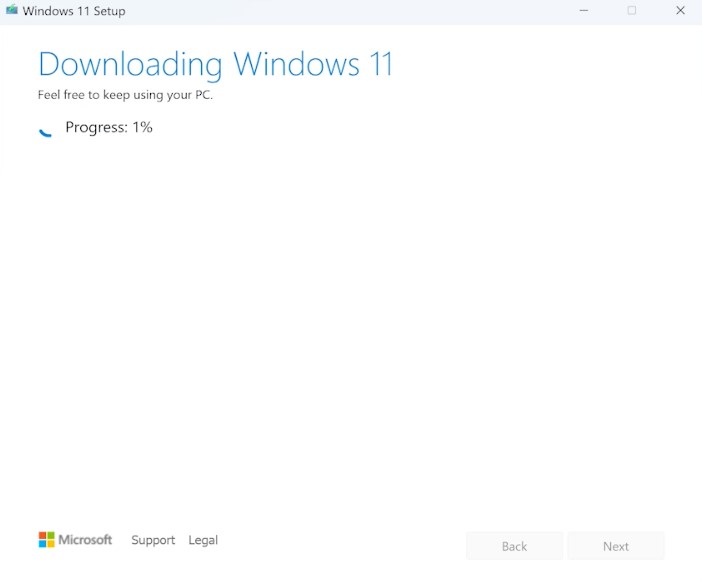Click the empty title bar area
The height and width of the screenshot is (584, 702).
point(350,11)
